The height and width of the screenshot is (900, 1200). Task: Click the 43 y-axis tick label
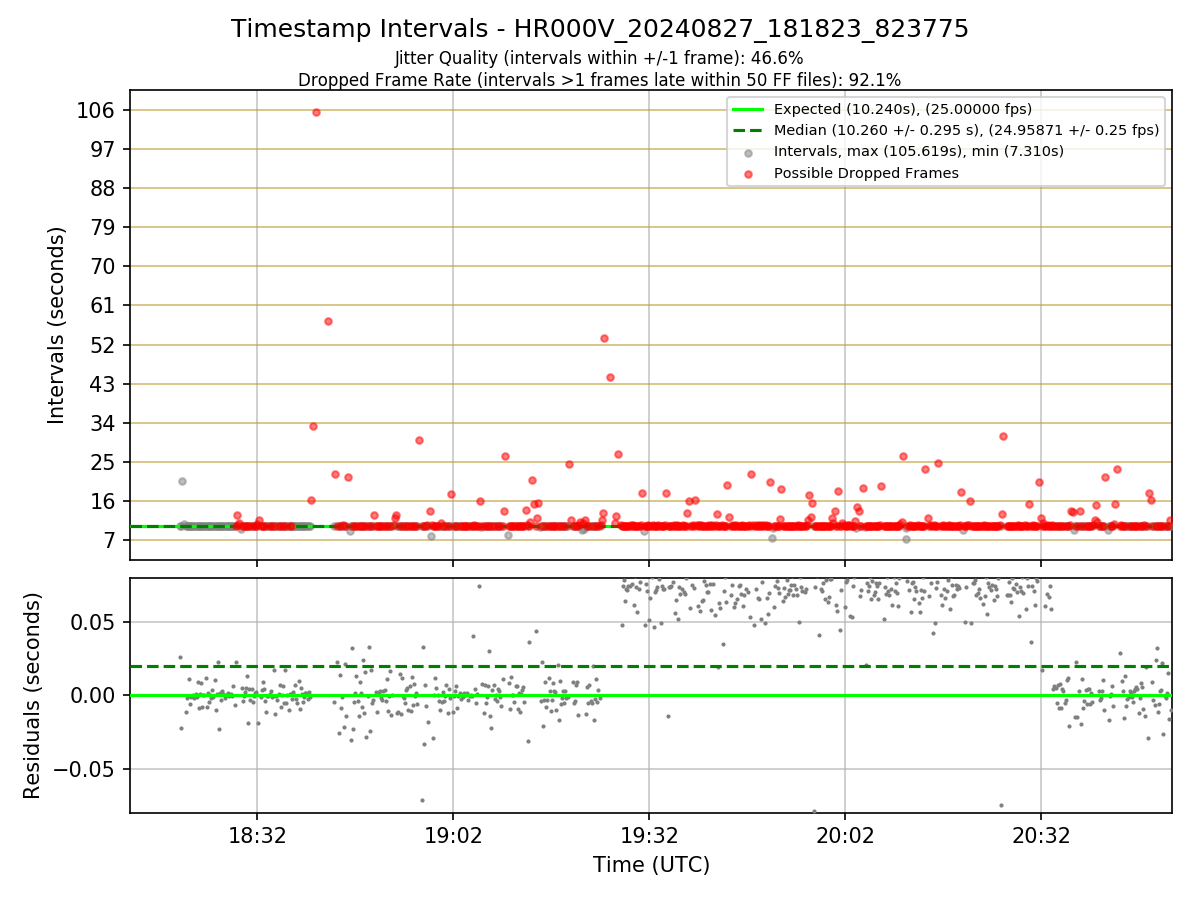coord(105,384)
